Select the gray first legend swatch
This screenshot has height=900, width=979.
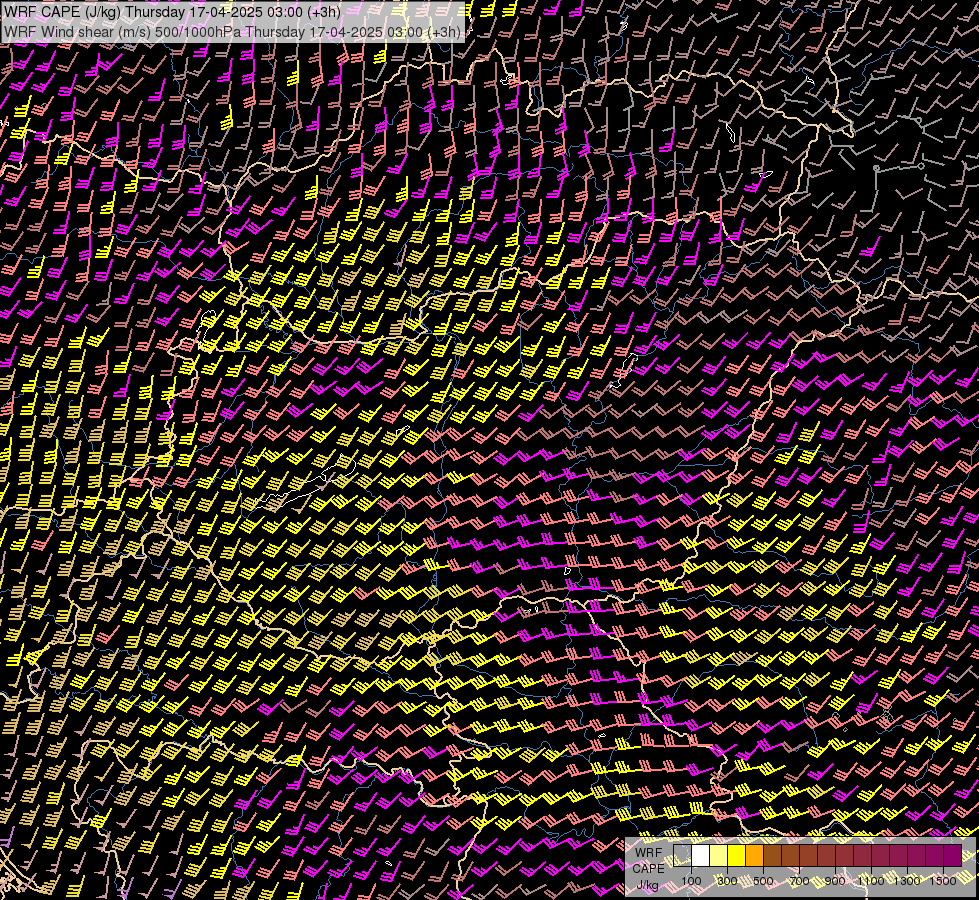tap(682, 855)
